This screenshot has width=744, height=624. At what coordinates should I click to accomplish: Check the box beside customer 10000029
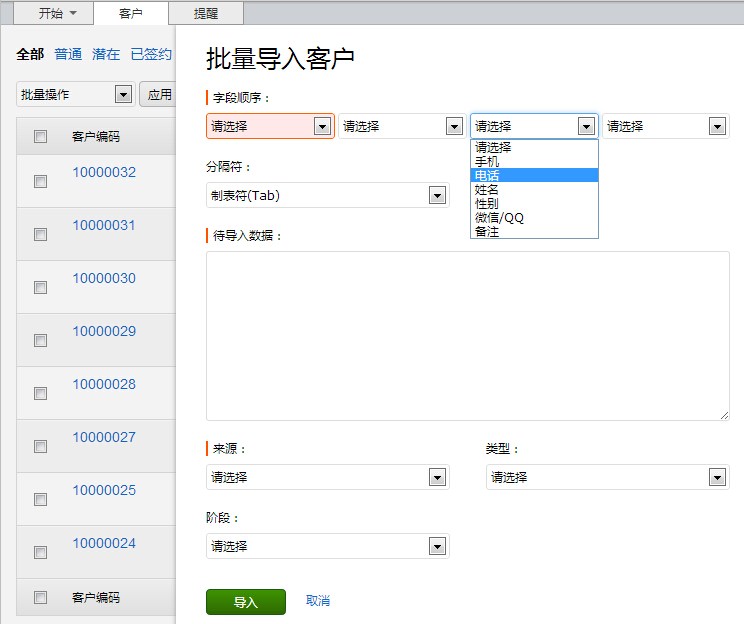tap(41, 340)
